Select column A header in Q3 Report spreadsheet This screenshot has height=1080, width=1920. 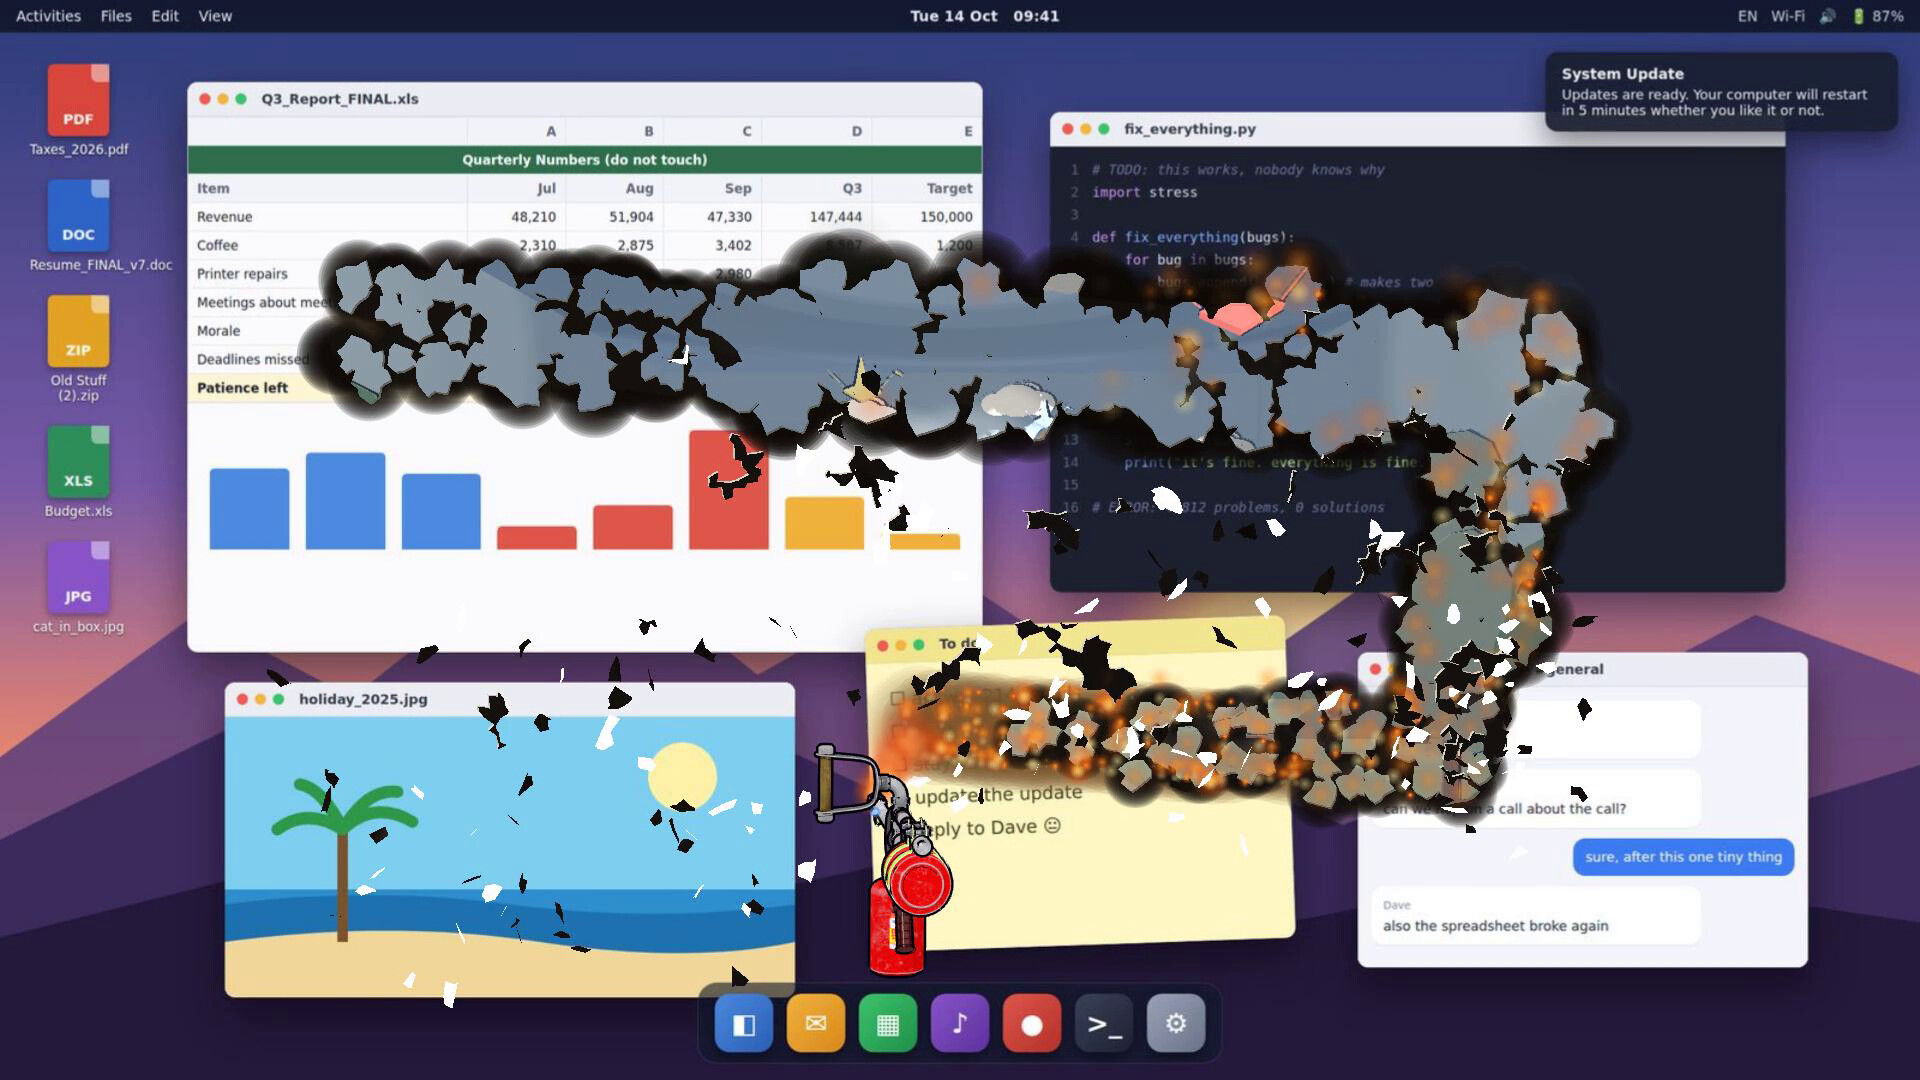click(516, 131)
